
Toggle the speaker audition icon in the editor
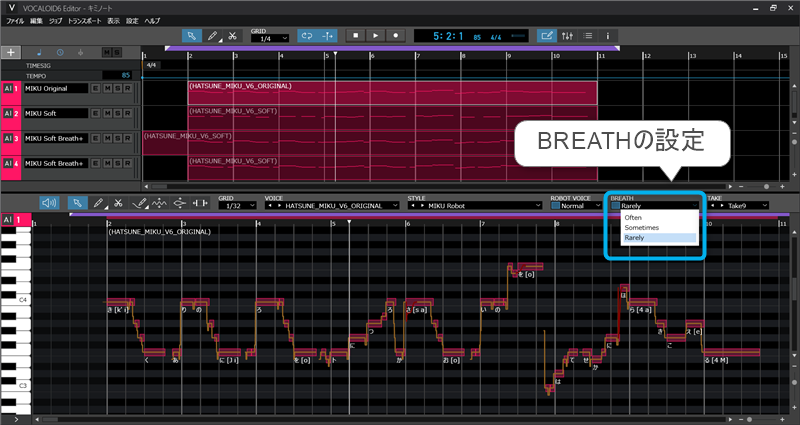click(49, 203)
